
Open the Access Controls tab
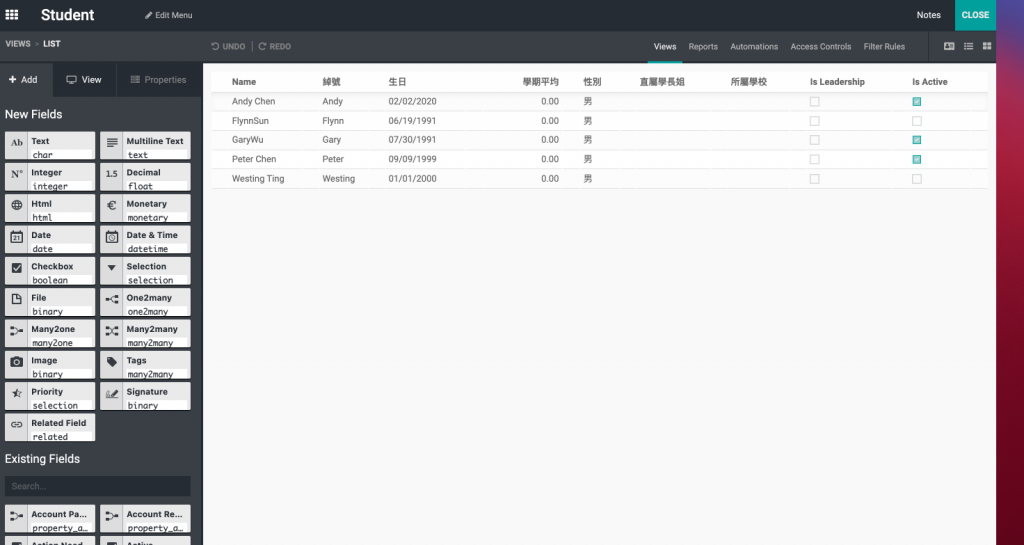pyautogui.click(x=820, y=46)
